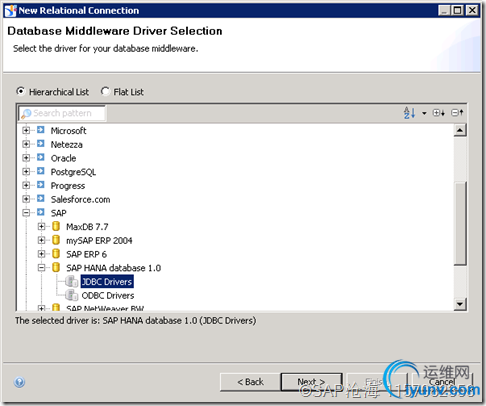This screenshot has height=406, width=486.
Task: Click the ODBC Drivers driver icon
Action: coord(71,295)
